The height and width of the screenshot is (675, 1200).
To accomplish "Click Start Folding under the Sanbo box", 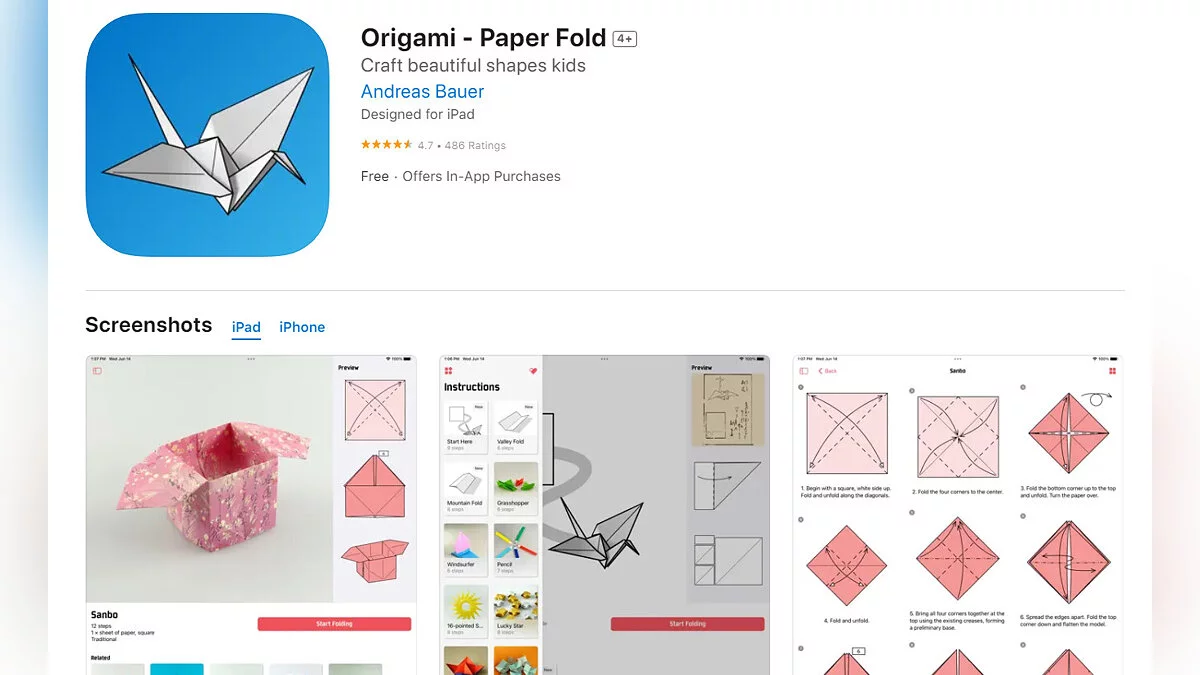I will [334, 624].
